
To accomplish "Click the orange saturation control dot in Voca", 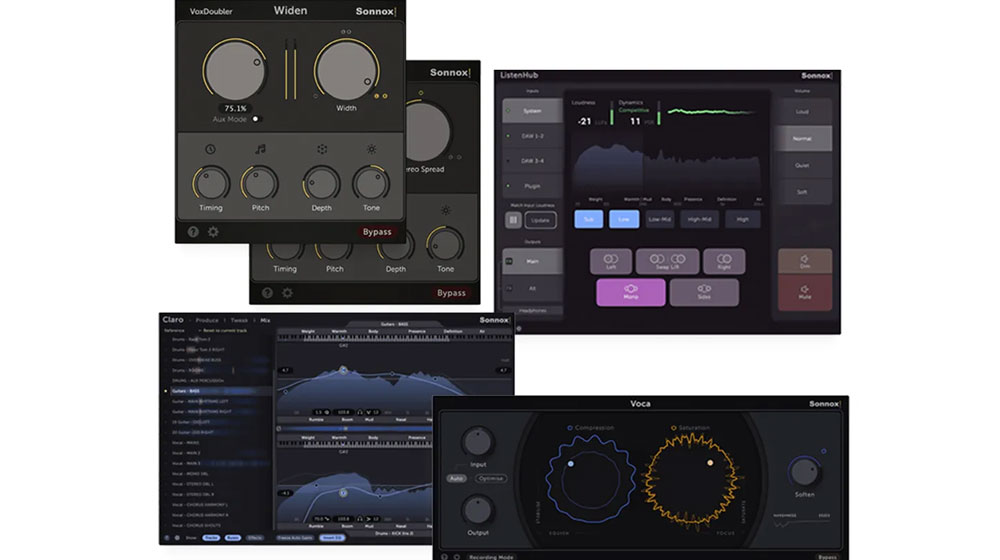I will pos(710,462).
